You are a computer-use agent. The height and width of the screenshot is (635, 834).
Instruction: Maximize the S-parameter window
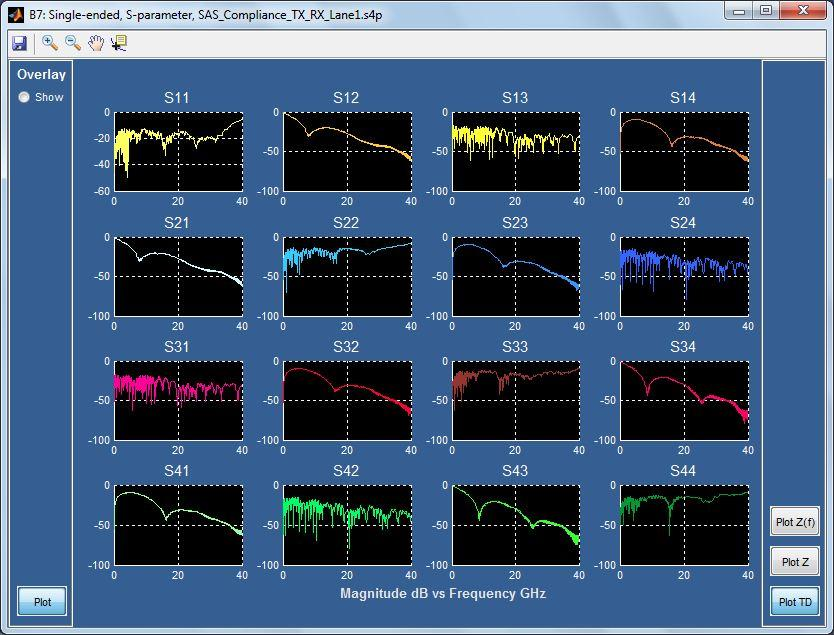coord(766,11)
